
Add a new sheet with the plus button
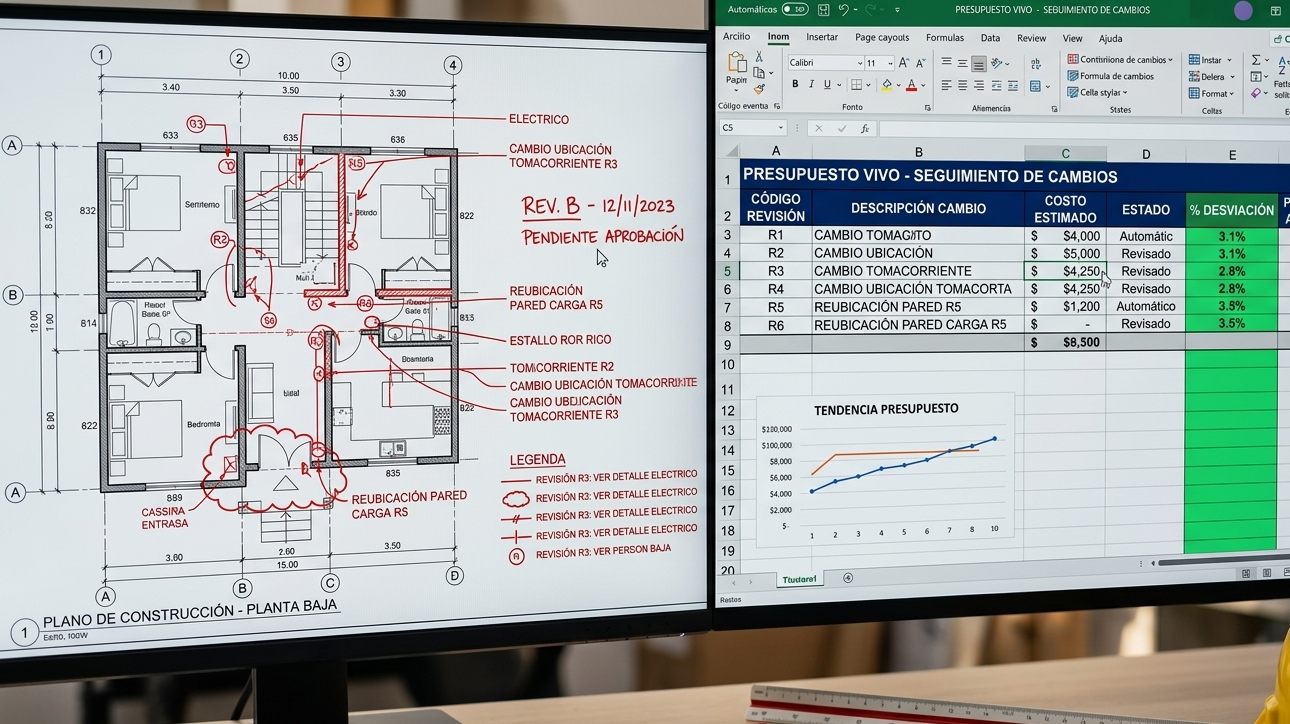(x=848, y=578)
